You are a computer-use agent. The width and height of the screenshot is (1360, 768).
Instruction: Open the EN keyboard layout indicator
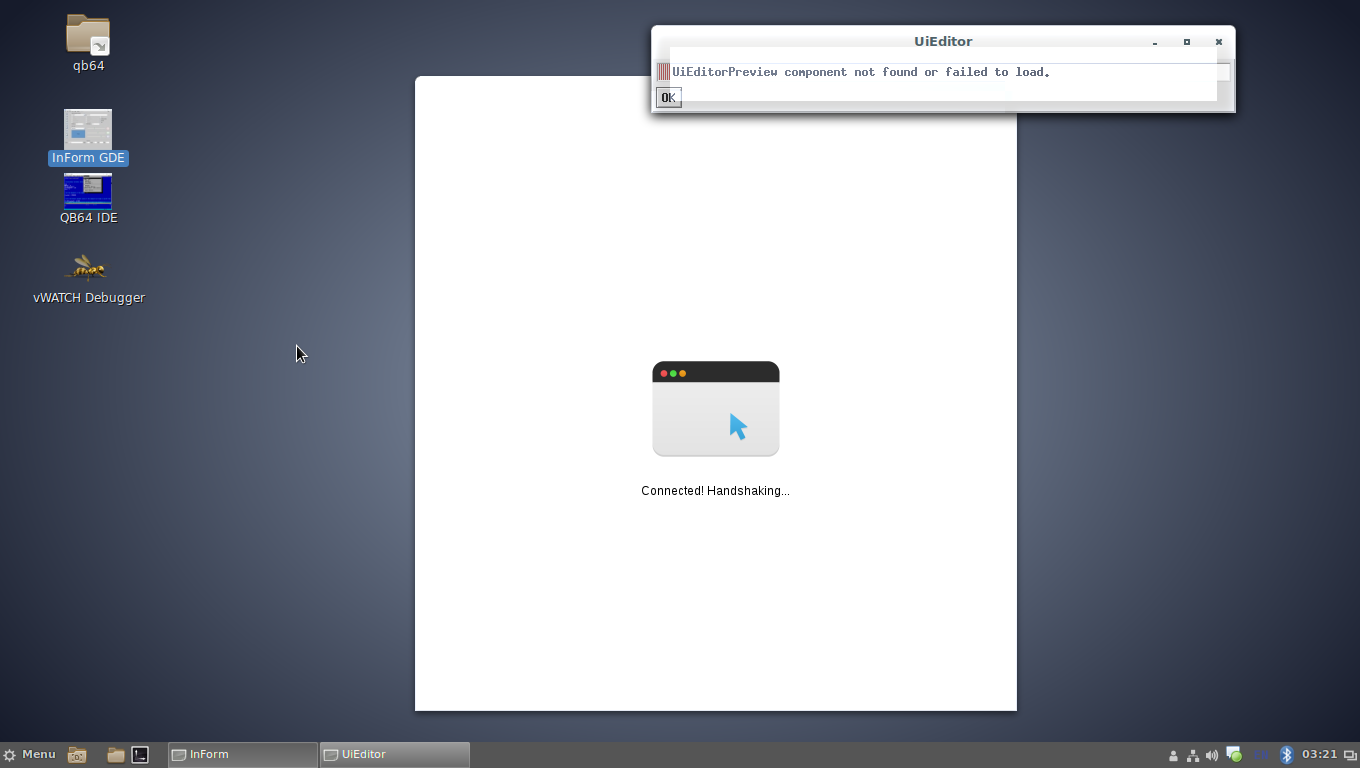pos(1261,755)
